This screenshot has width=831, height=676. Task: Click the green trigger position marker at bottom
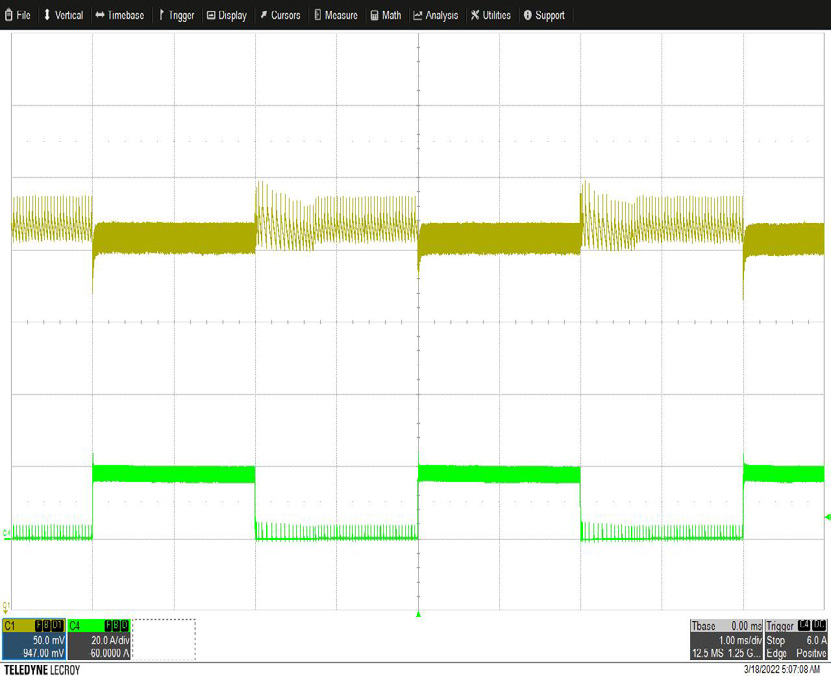tap(419, 613)
